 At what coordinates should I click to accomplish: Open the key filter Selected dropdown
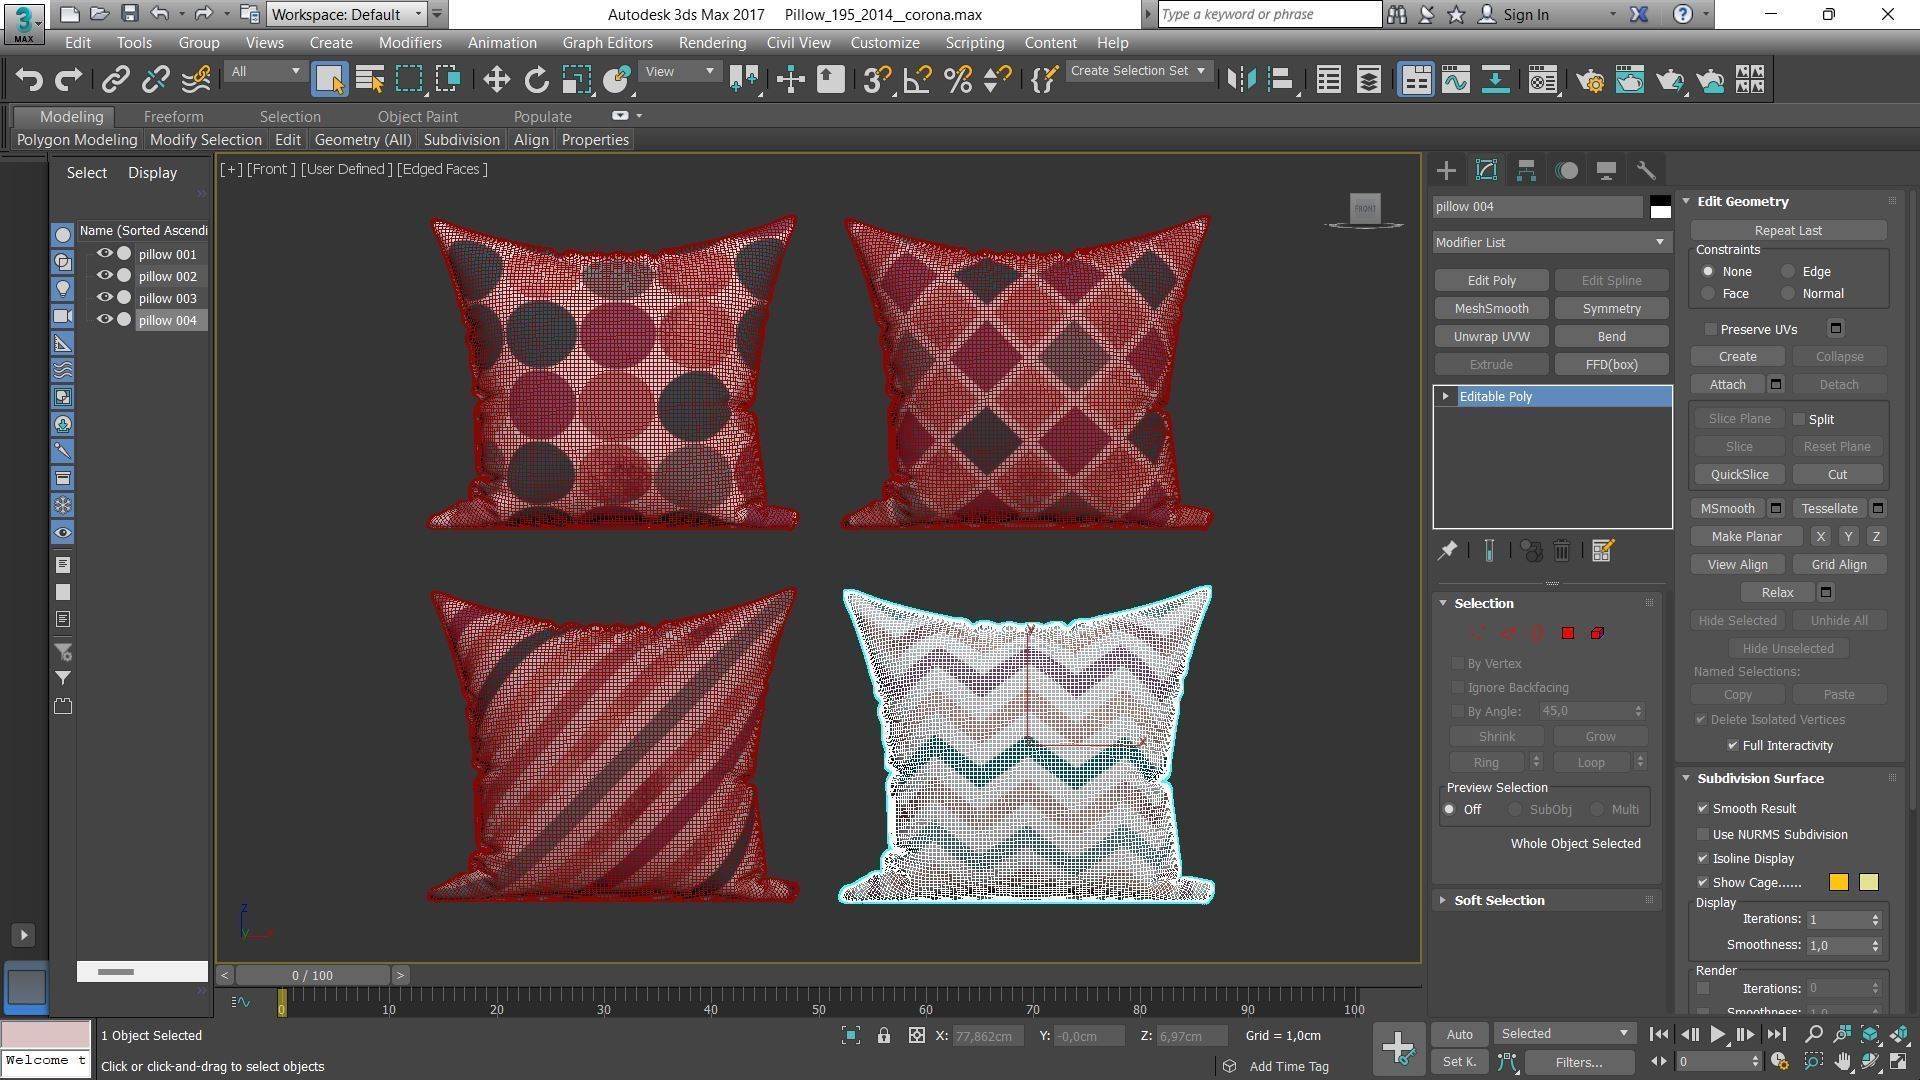pyautogui.click(x=1564, y=1034)
